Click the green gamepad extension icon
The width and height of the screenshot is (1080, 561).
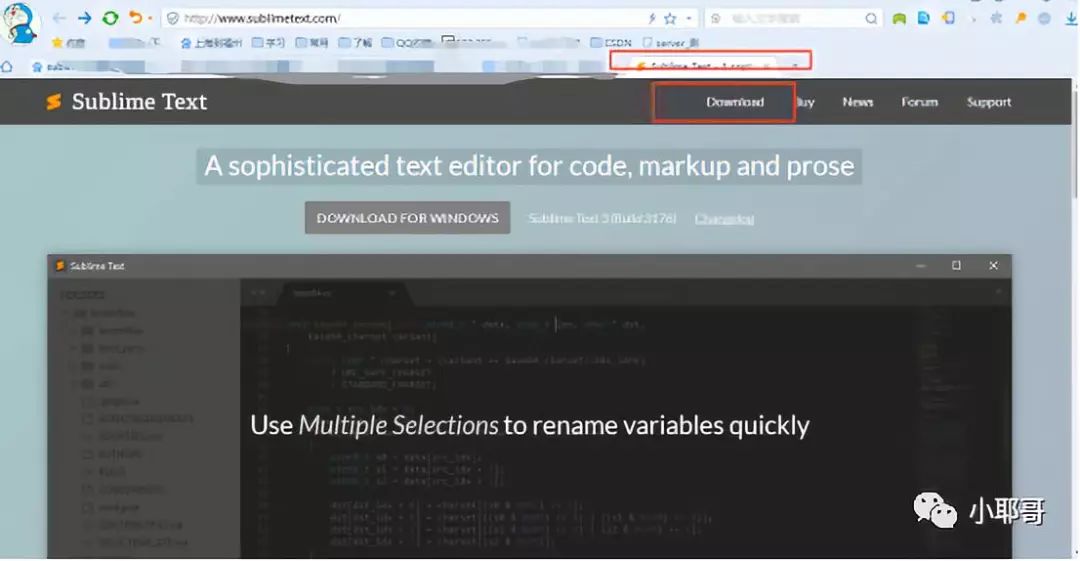click(899, 19)
